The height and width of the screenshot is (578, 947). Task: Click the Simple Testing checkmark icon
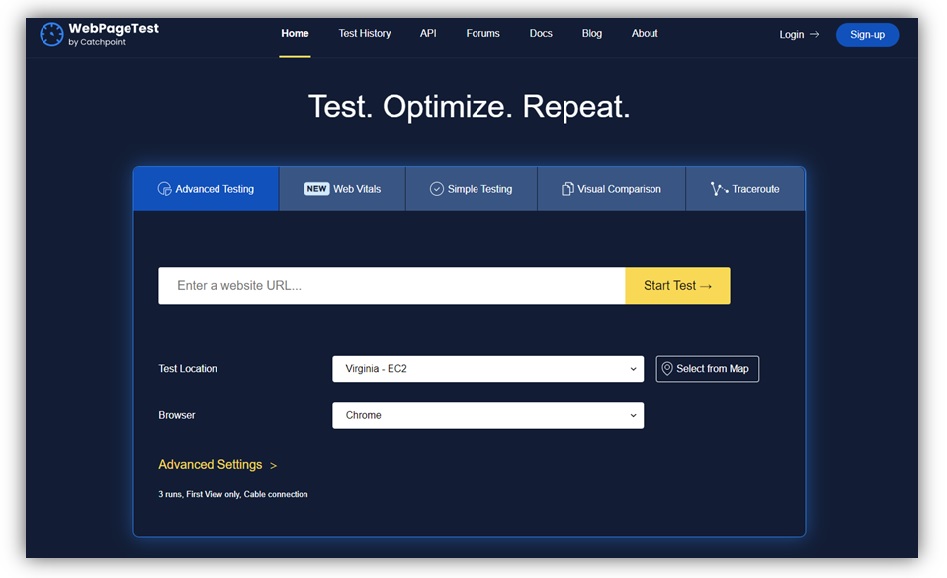tap(436, 188)
